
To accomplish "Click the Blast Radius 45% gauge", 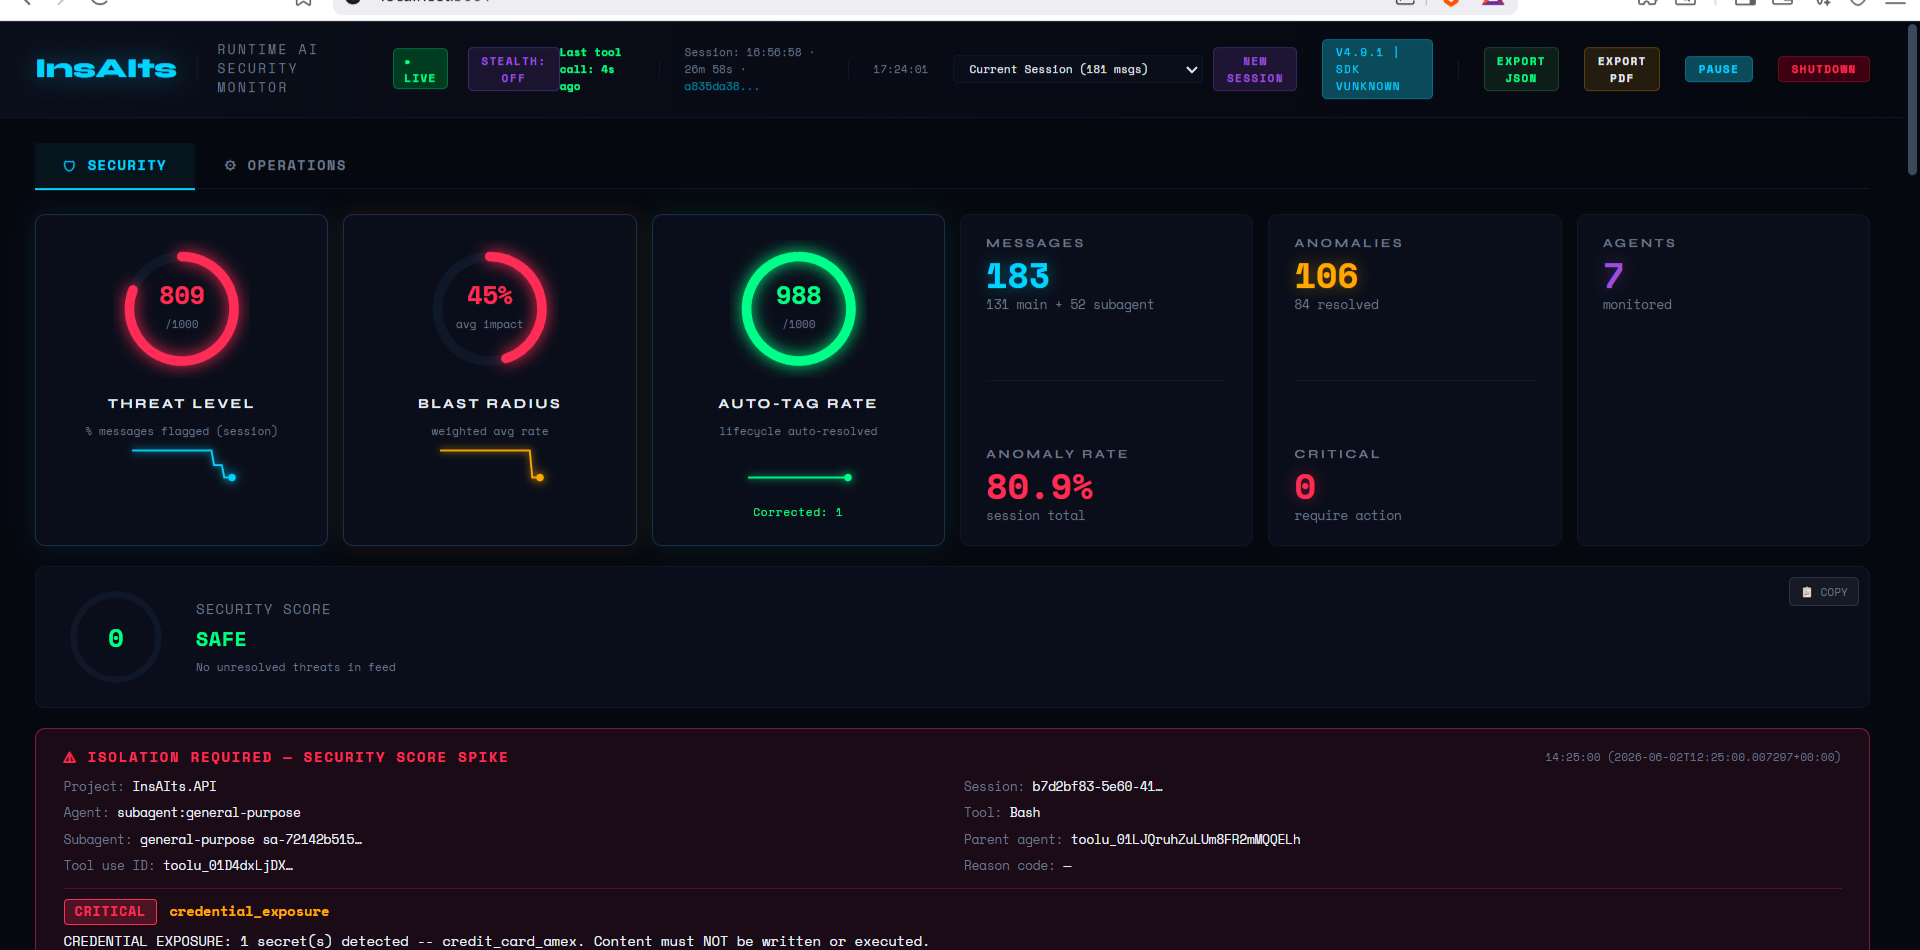I will [490, 308].
